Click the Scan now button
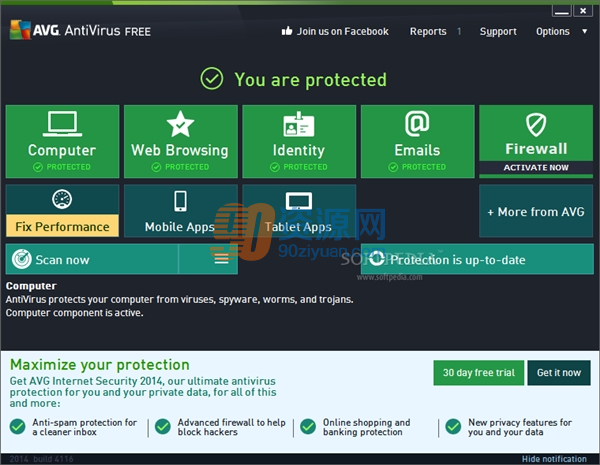Screen dimensions: 600x465 [92, 259]
